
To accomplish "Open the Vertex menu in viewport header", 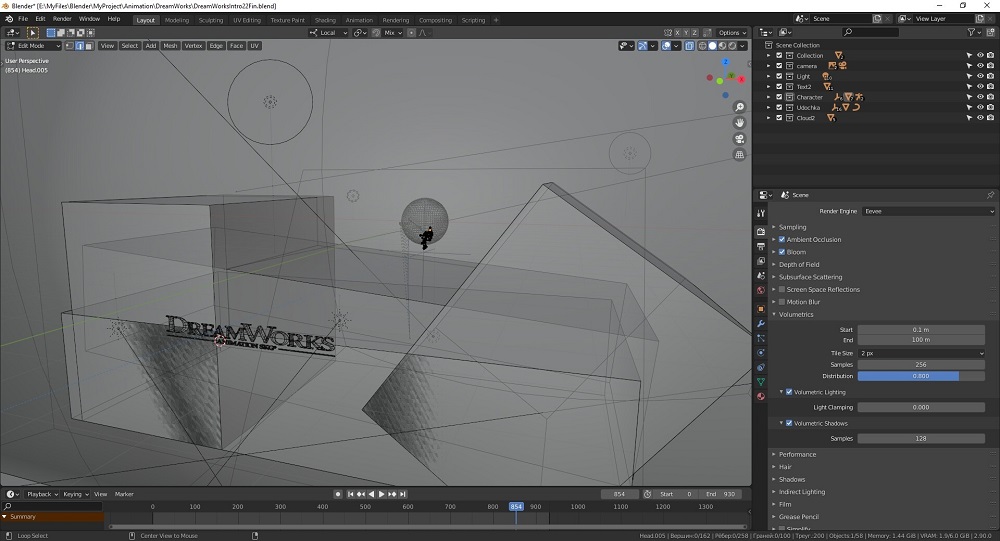I will [x=193, y=46].
